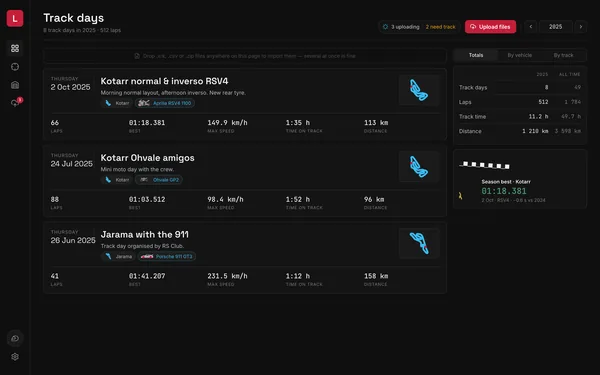Click Mini moto day with the crew description
The height and width of the screenshot is (375, 600).
click(x=137, y=169)
